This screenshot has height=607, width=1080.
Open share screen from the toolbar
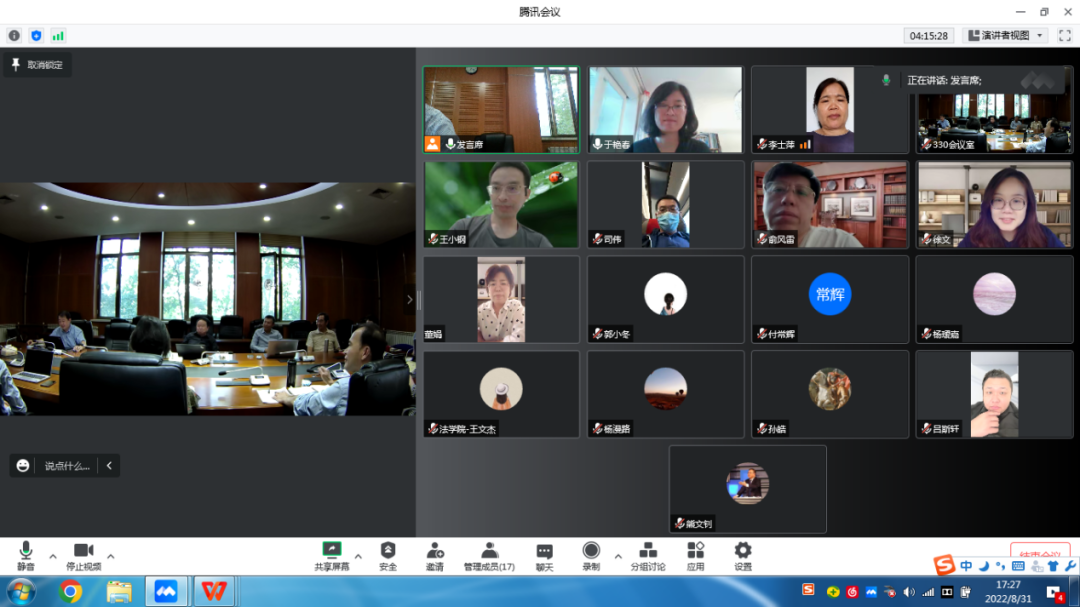coord(332,556)
